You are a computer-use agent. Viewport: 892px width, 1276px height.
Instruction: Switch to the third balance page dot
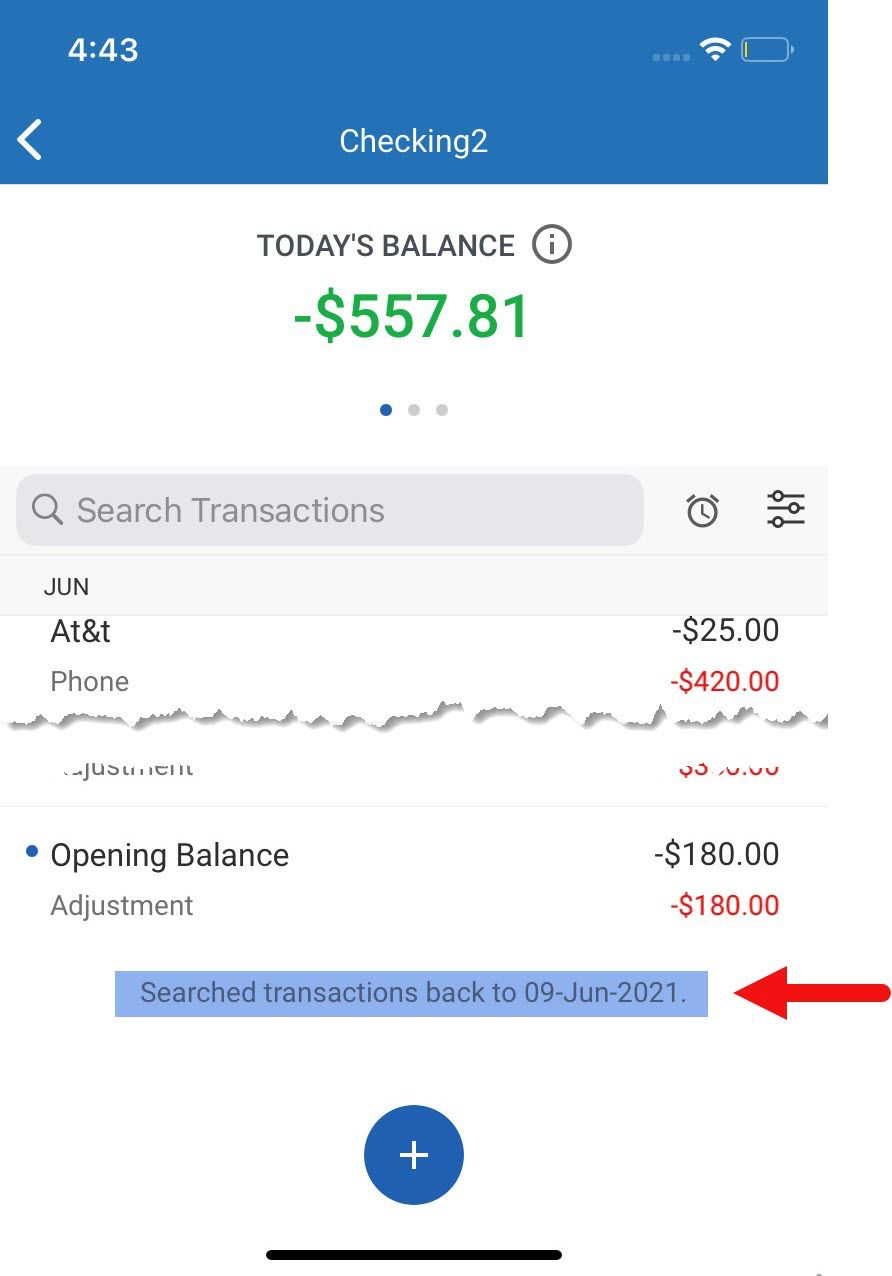442,409
